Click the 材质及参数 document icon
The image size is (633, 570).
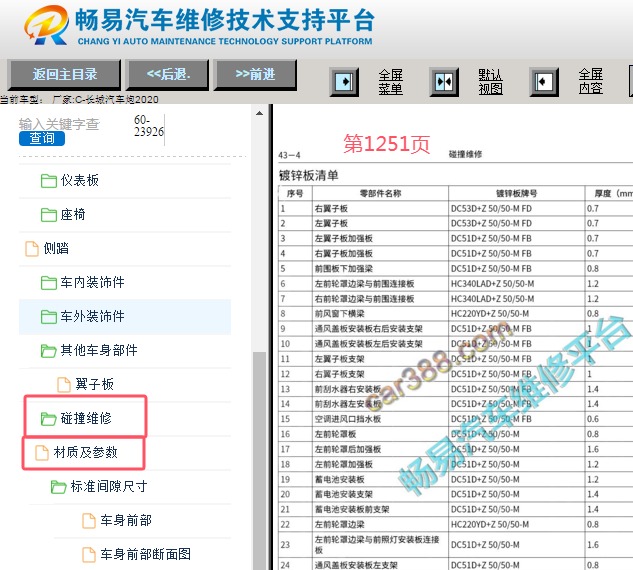pyautogui.click(x=41, y=453)
